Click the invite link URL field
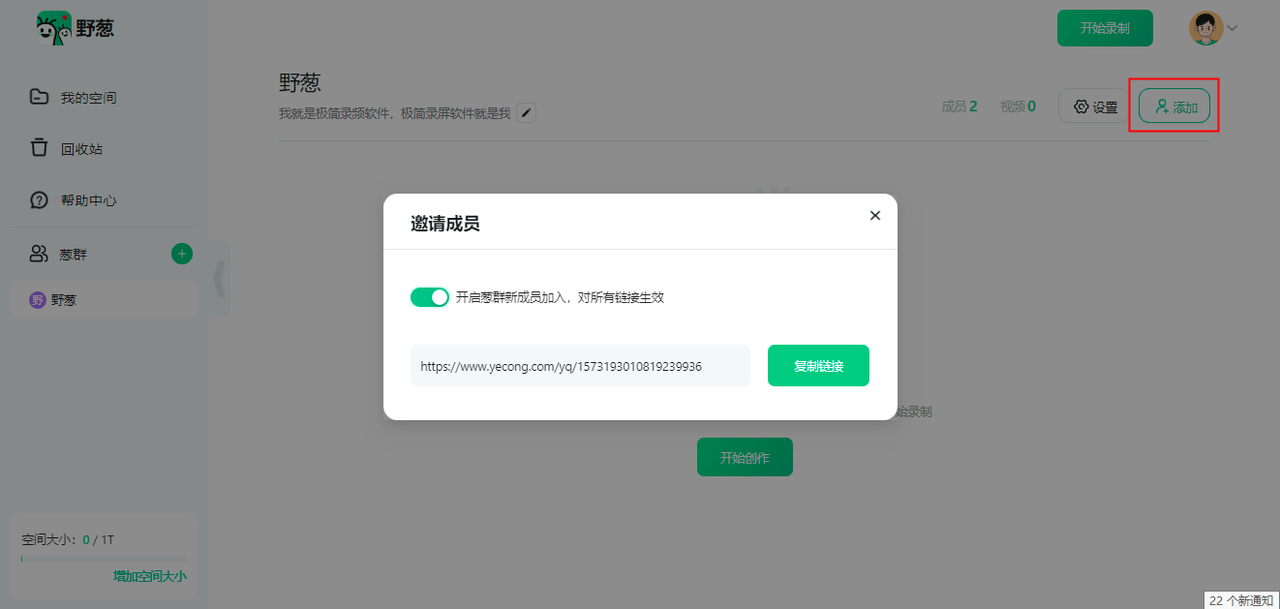 tap(580, 366)
